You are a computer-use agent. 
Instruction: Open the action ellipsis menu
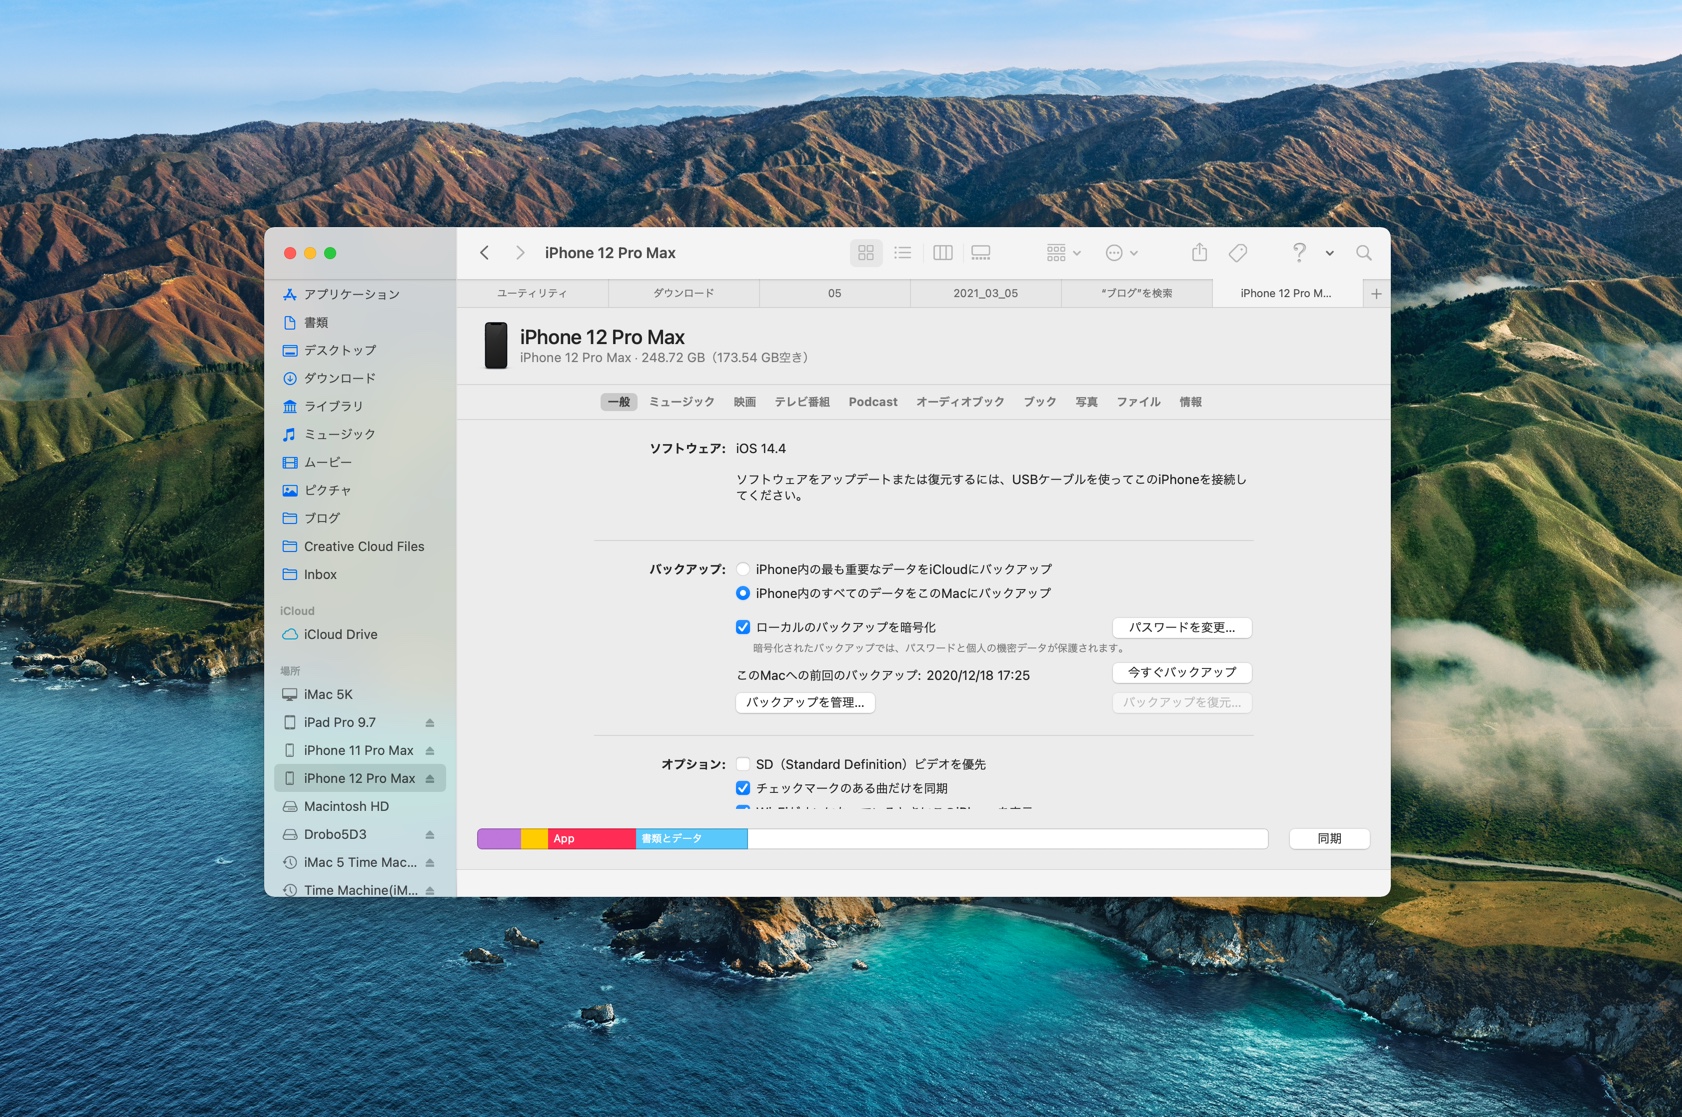[1121, 253]
